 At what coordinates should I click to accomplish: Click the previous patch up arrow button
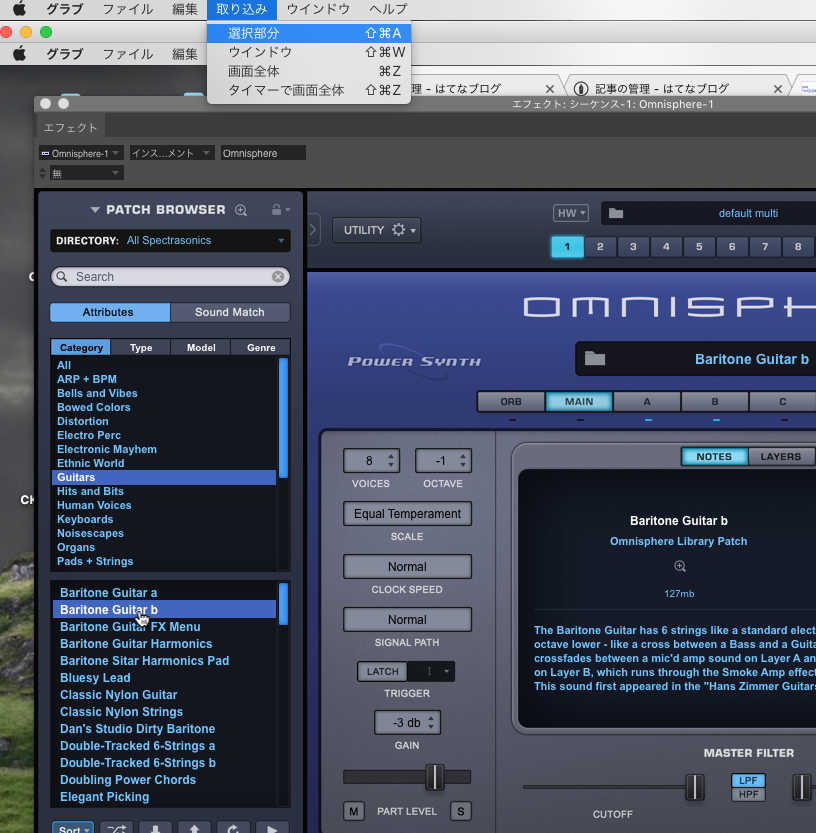click(x=194, y=828)
